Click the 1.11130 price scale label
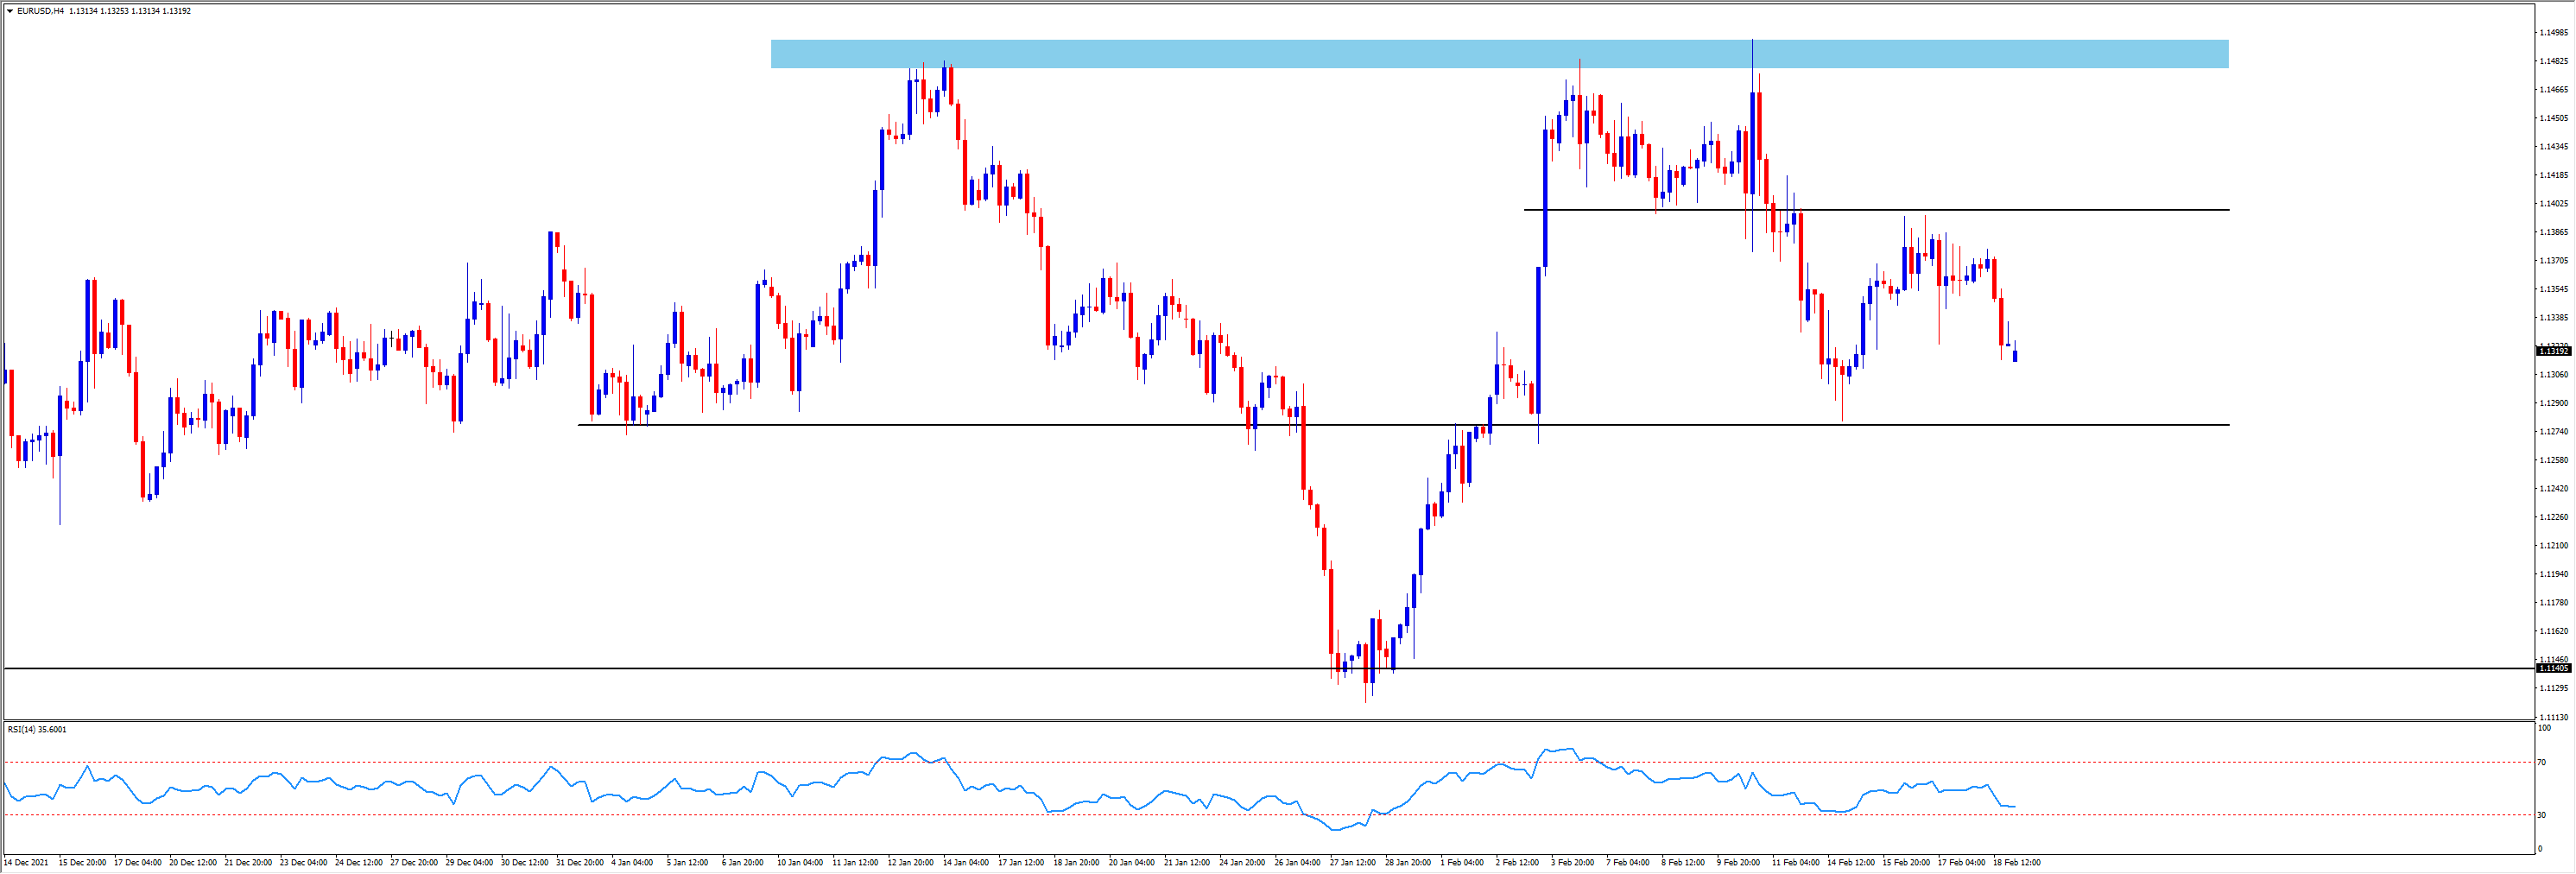Screen dimensions: 2576x874 coord(2553,717)
